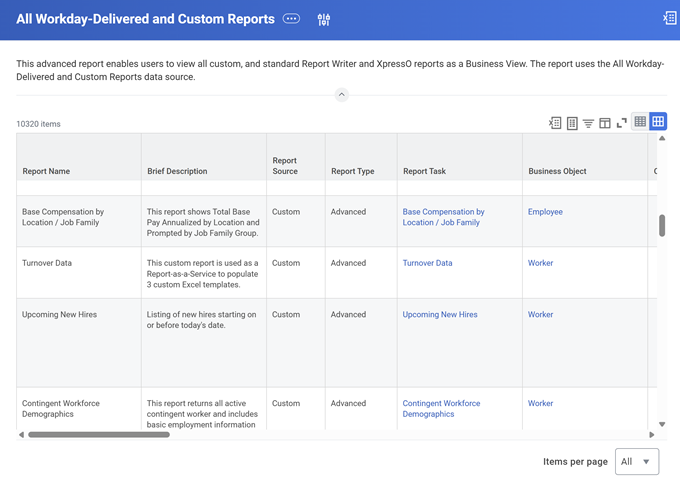680x480 pixels.
Task: Open Items per page dropdown
Action: 637,461
